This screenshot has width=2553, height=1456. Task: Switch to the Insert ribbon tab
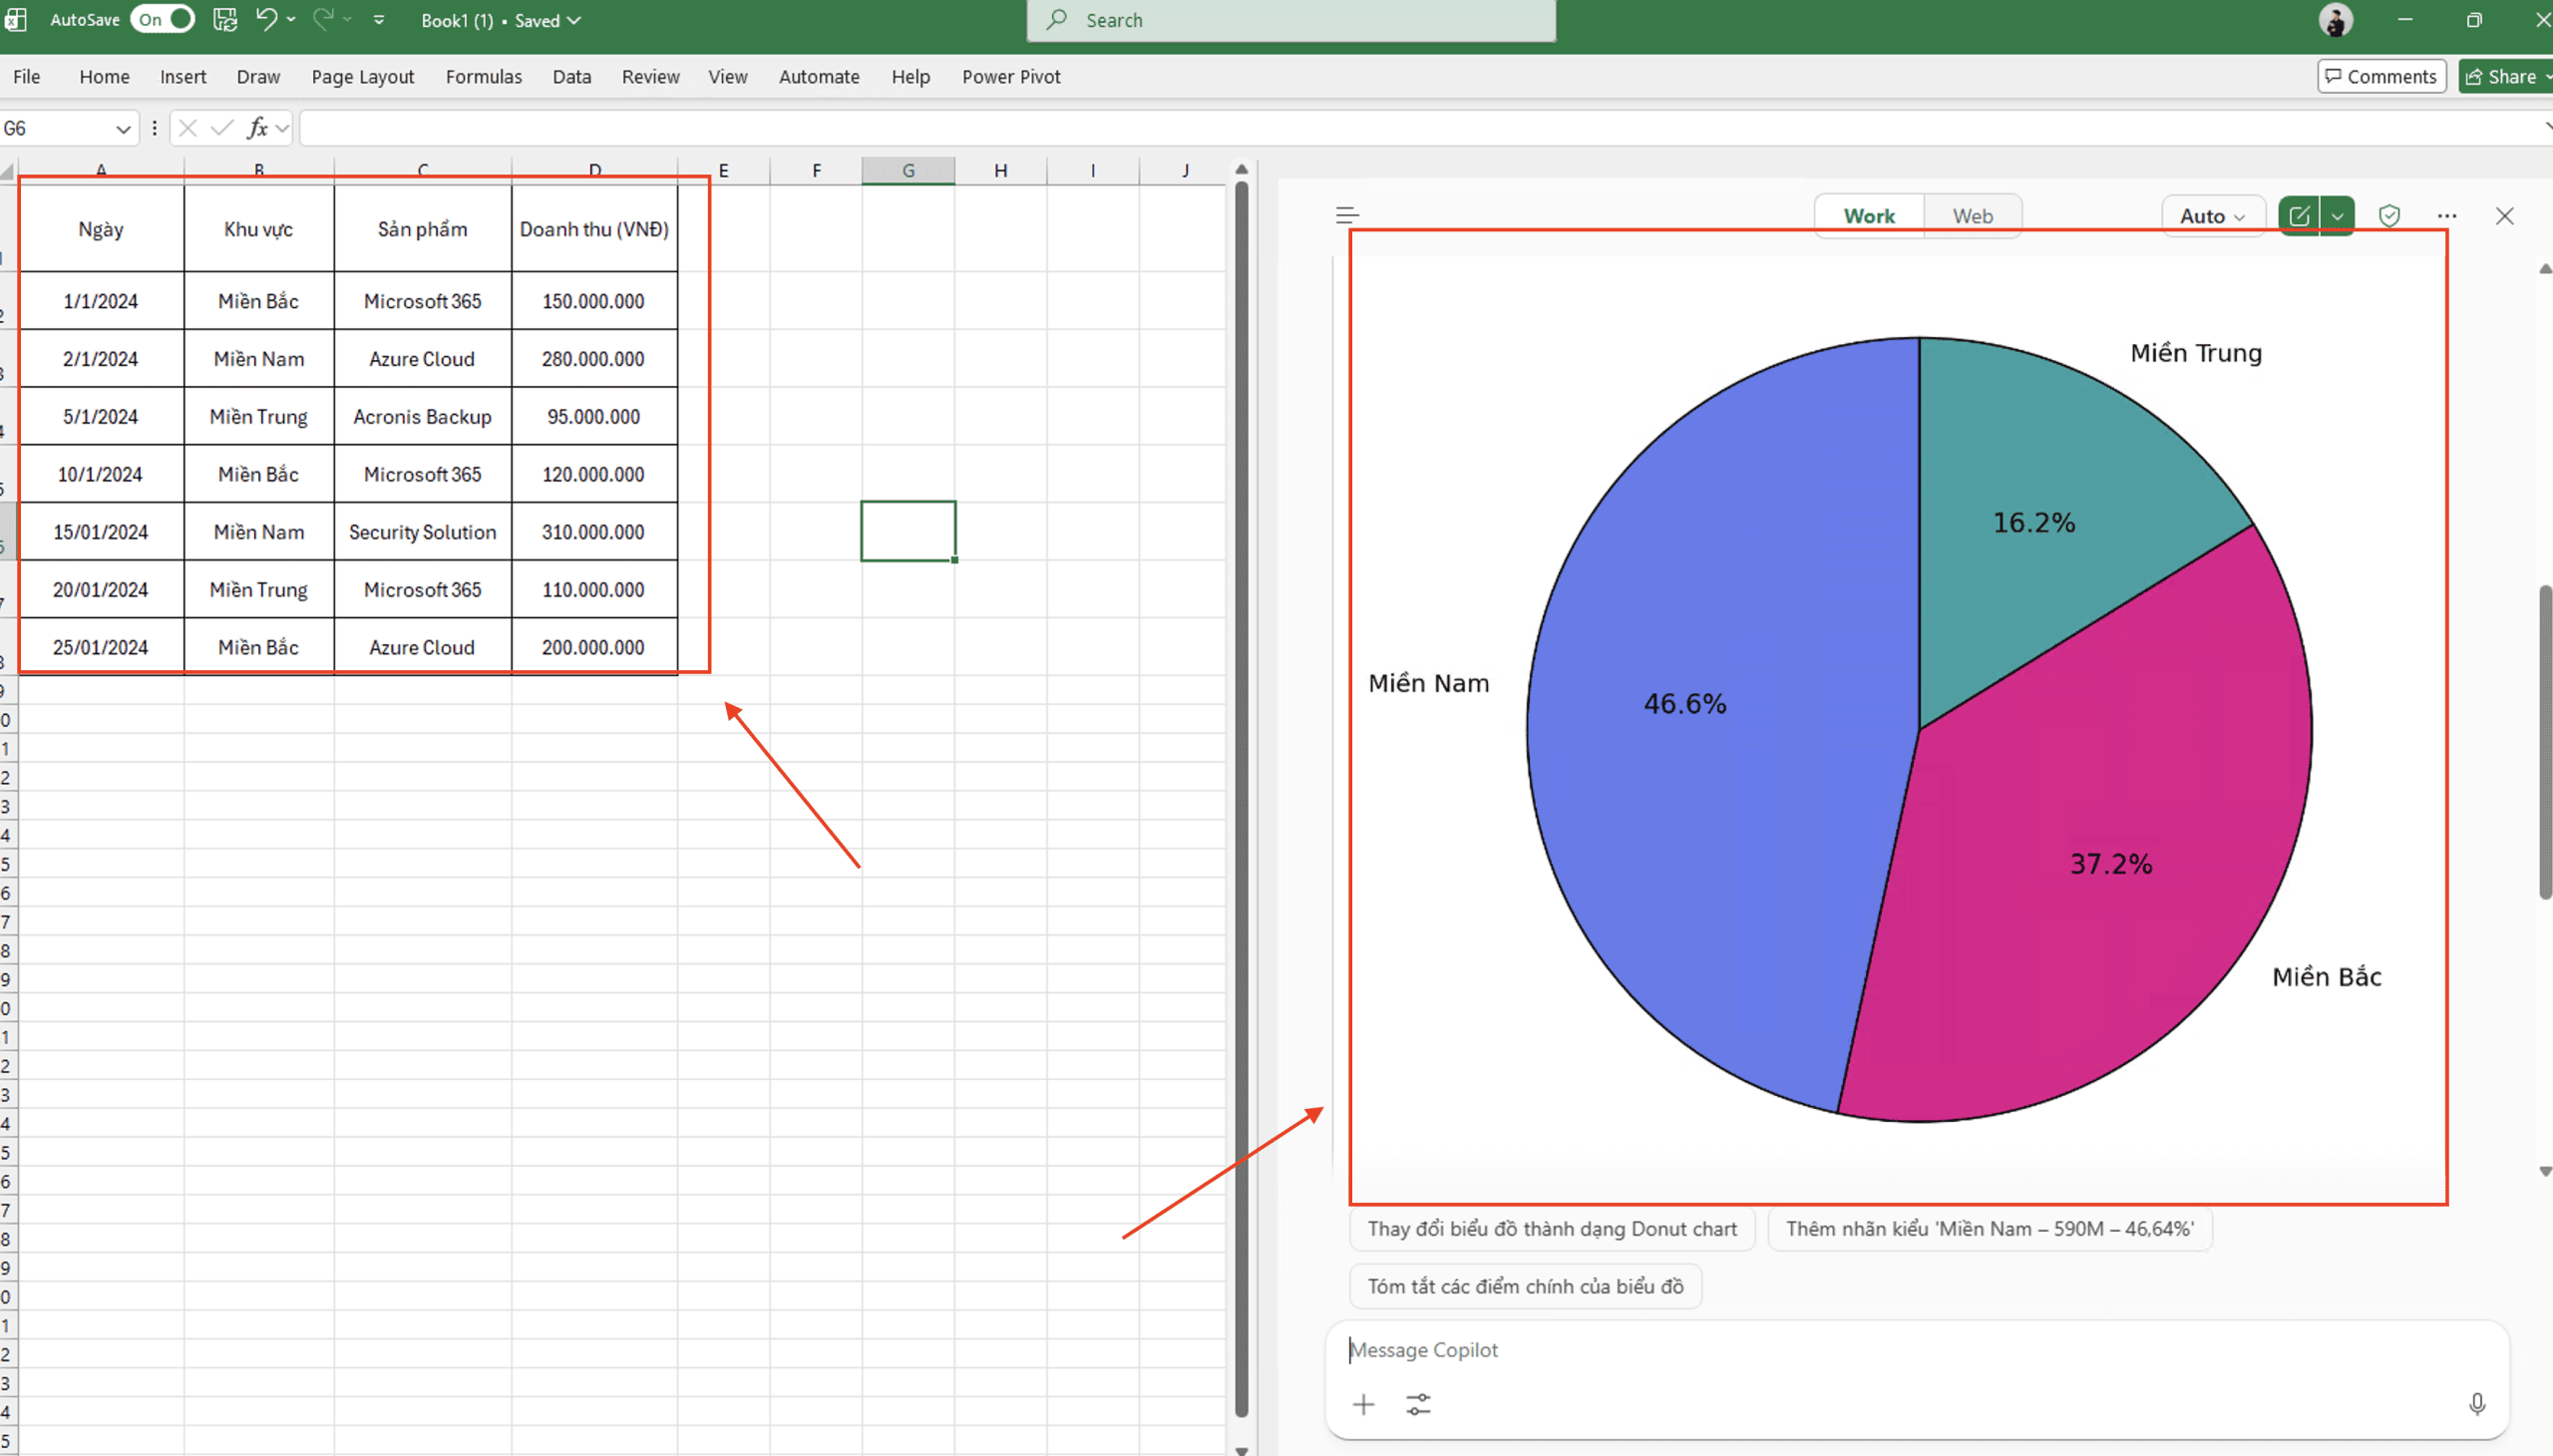(183, 77)
